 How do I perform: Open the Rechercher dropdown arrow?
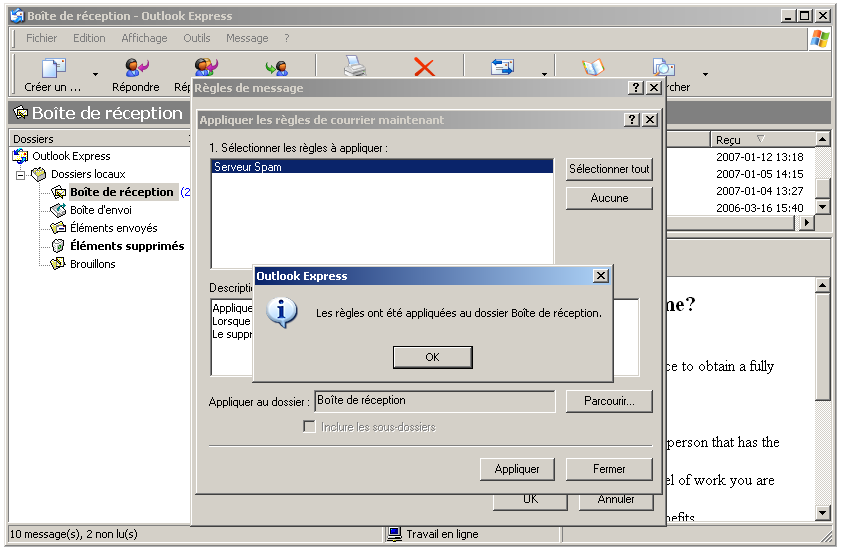click(x=705, y=74)
